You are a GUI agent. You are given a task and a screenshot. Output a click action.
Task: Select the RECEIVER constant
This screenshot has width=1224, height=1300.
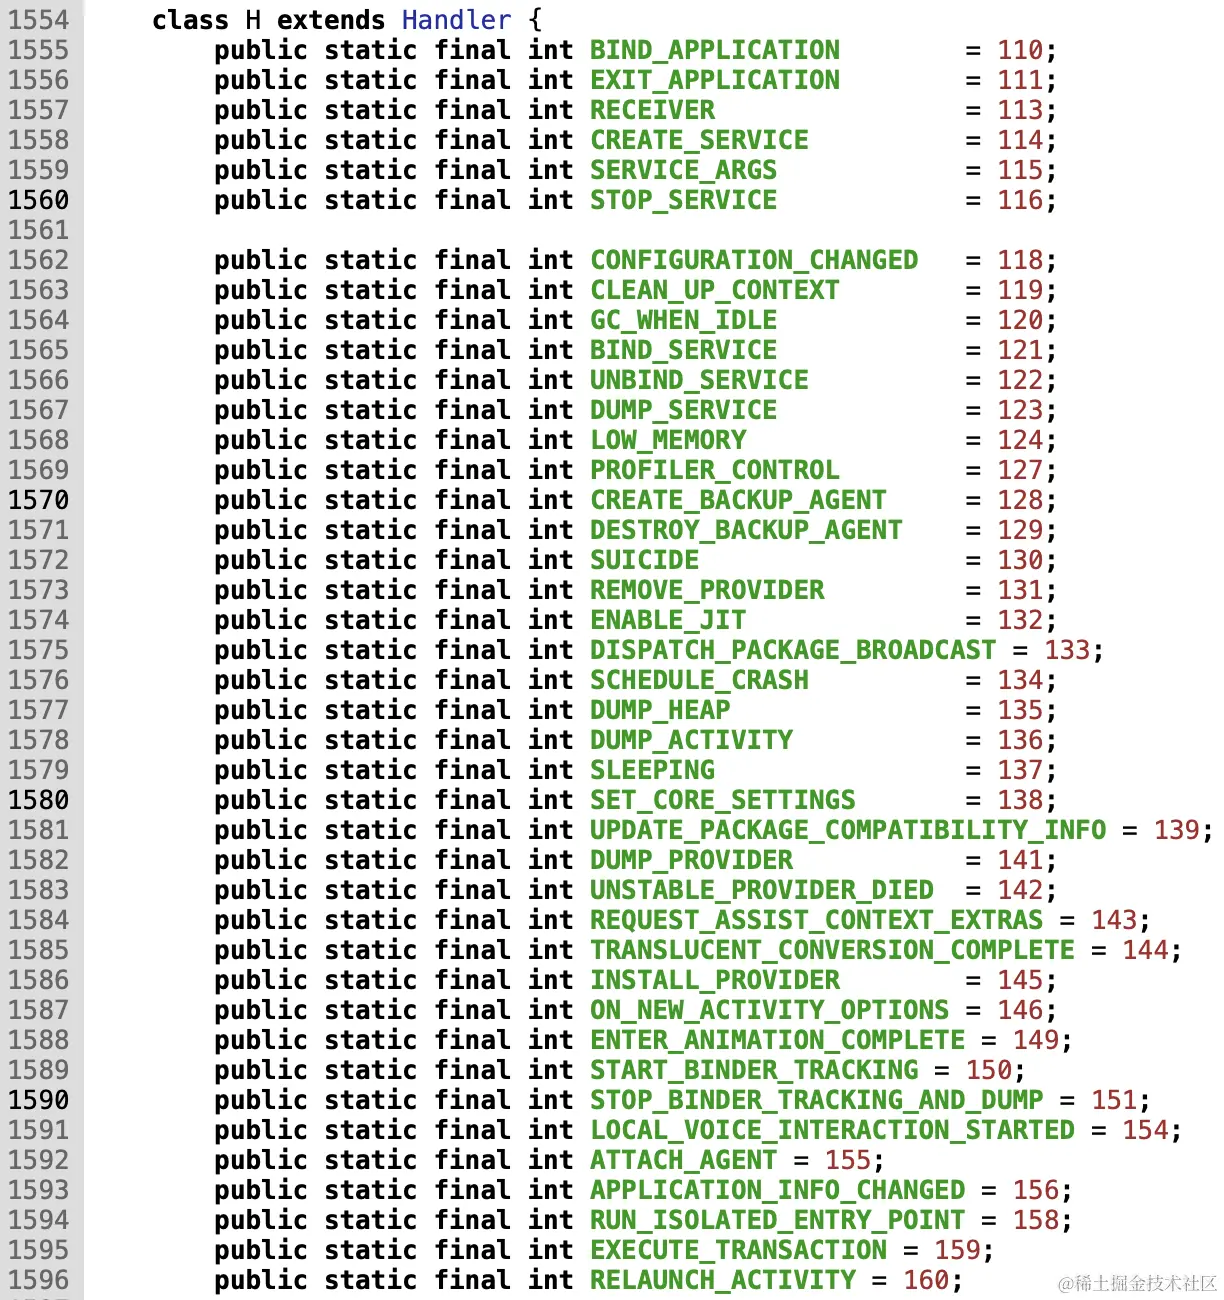(x=653, y=110)
